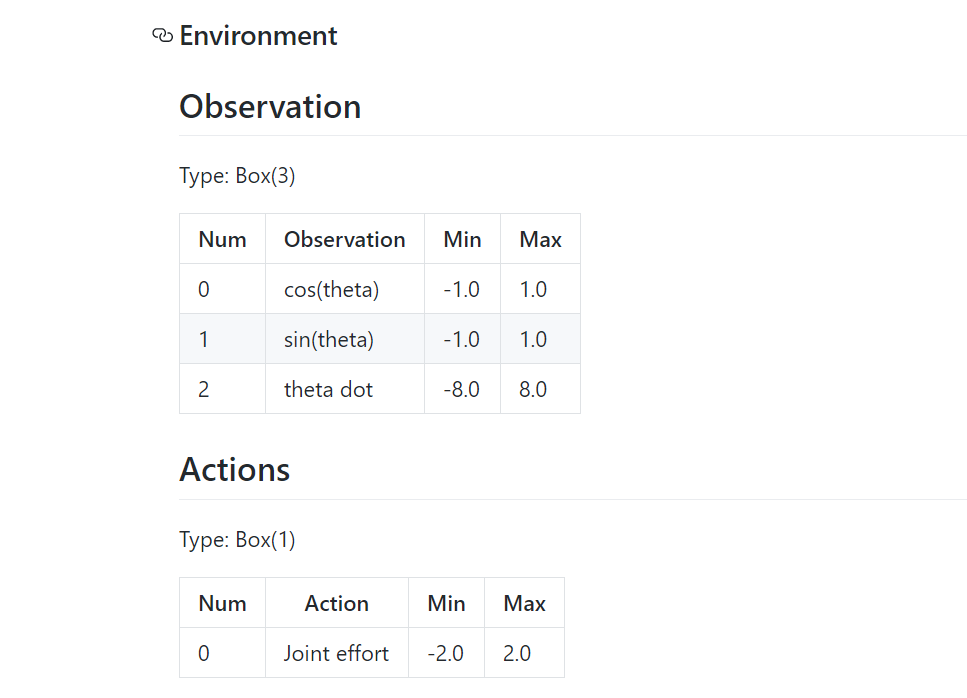Click the Environment heading
Image resolution: width=967 pixels, height=698 pixels.
pos(258,36)
